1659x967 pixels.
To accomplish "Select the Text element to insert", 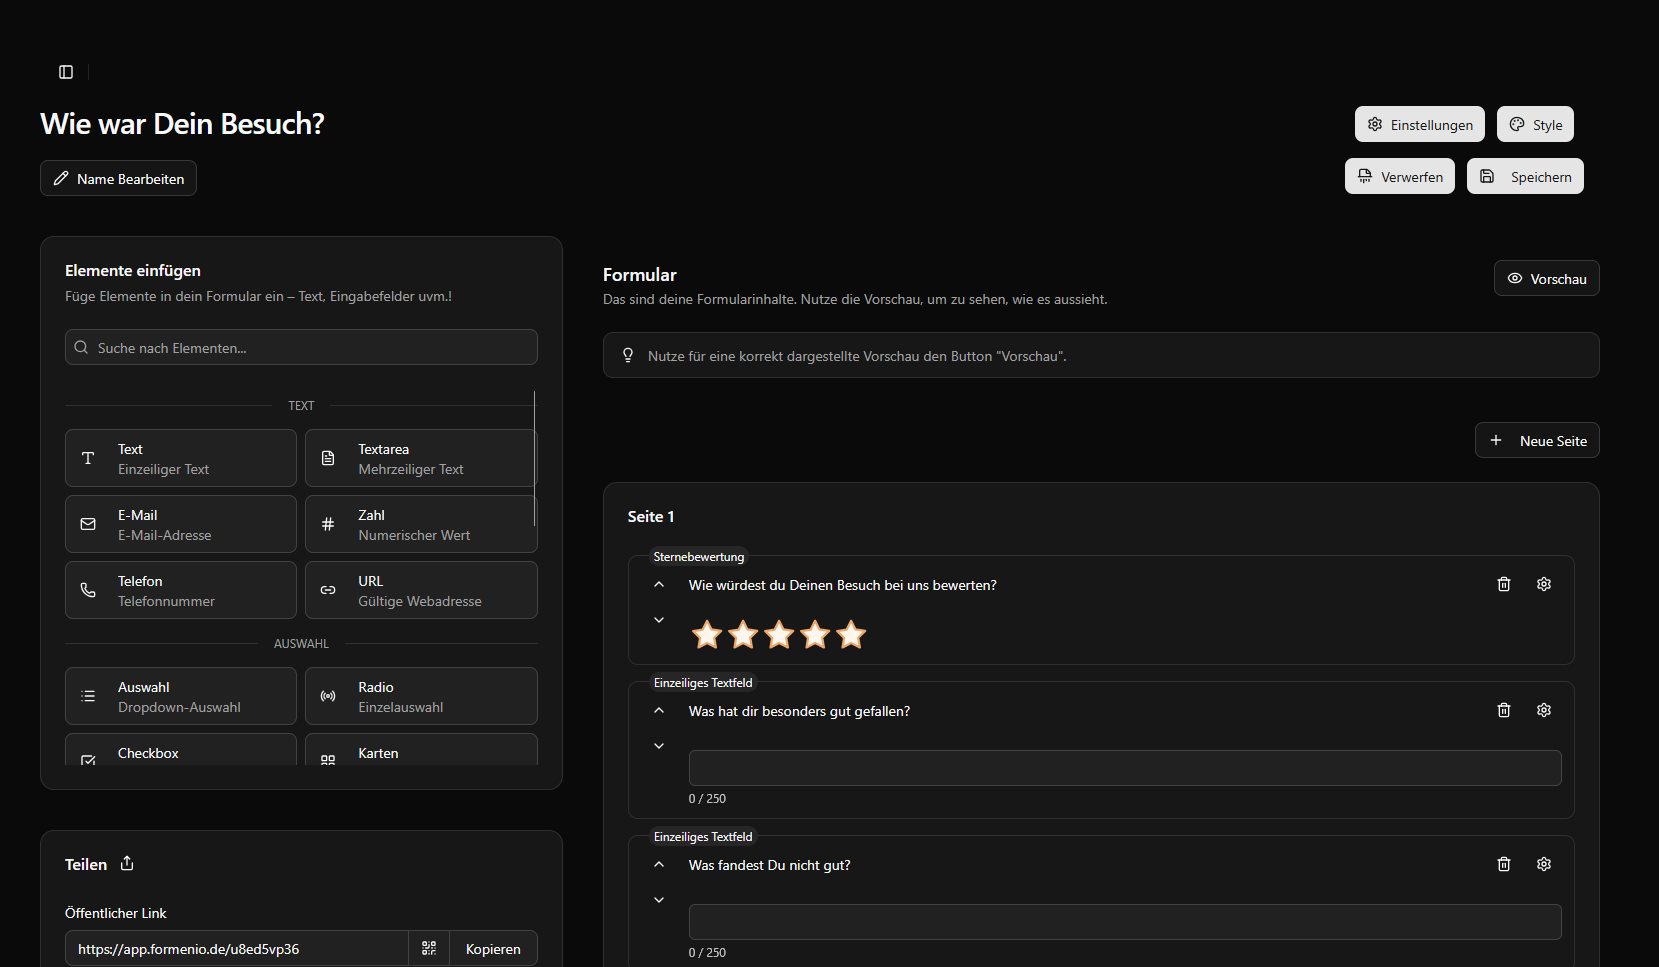I will point(180,458).
